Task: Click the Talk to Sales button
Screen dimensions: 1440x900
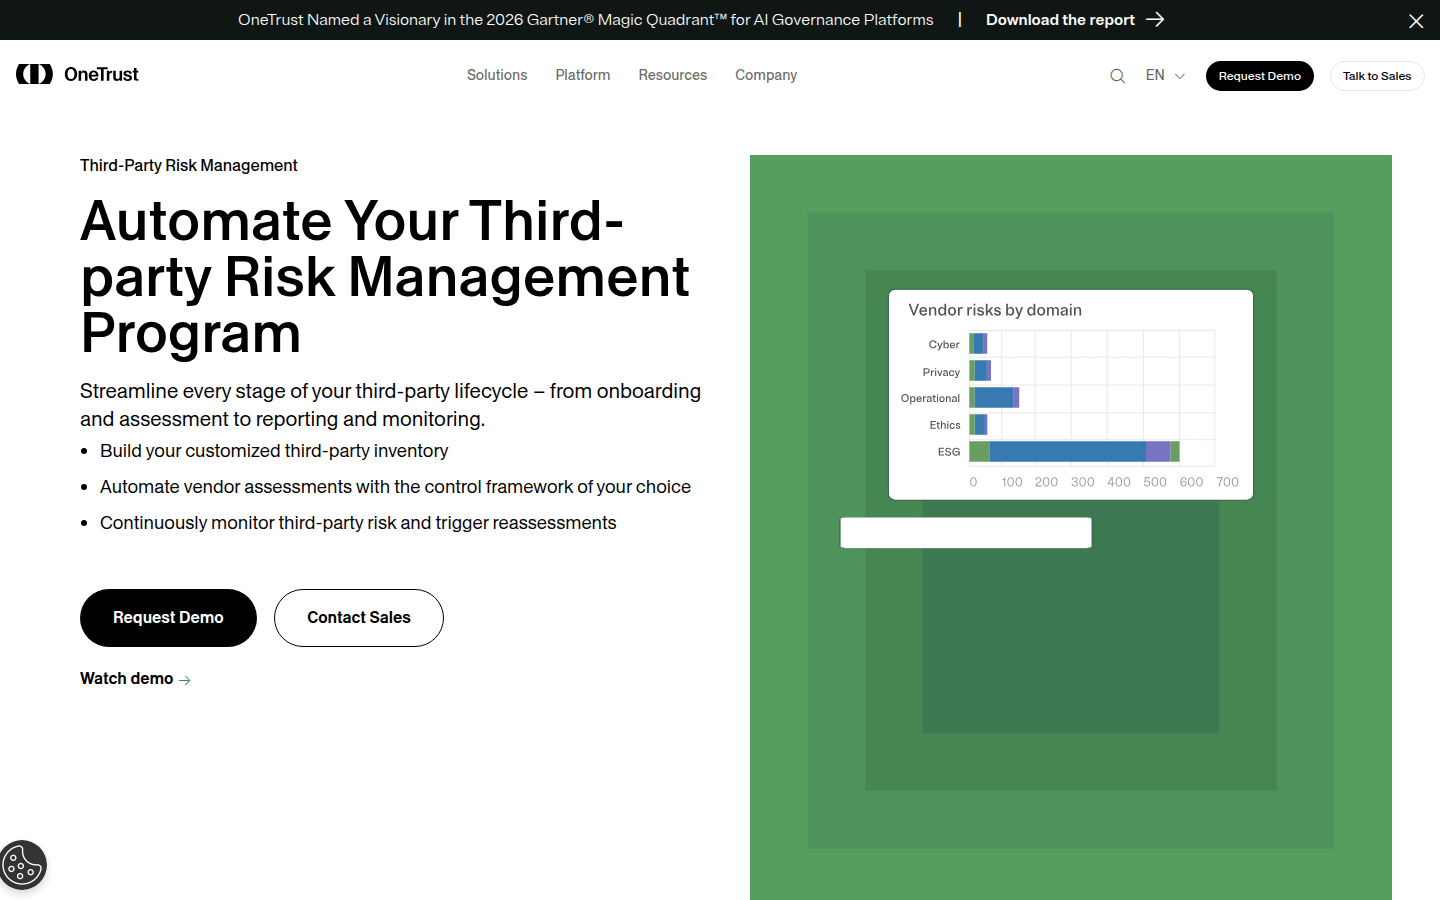Action: (1377, 76)
